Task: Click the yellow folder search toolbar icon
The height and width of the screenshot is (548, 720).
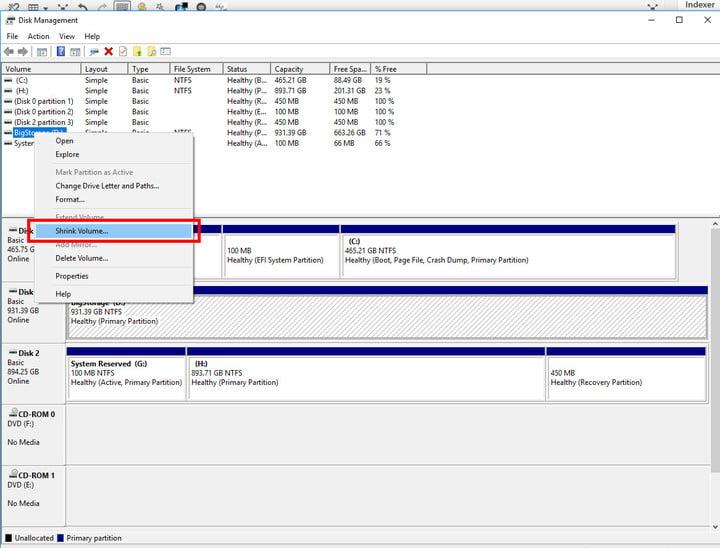Action: [x=152, y=51]
